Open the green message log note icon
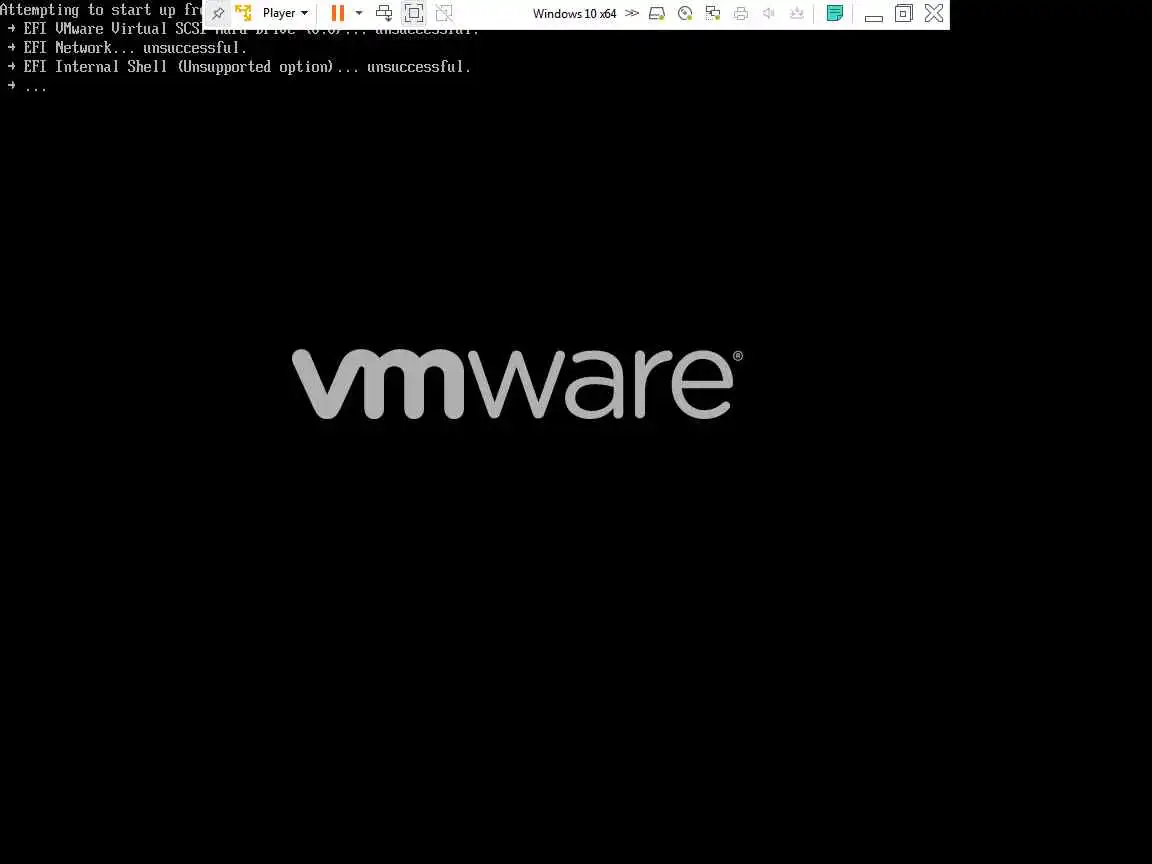The height and width of the screenshot is (864, 1152). tap(835, 13)
